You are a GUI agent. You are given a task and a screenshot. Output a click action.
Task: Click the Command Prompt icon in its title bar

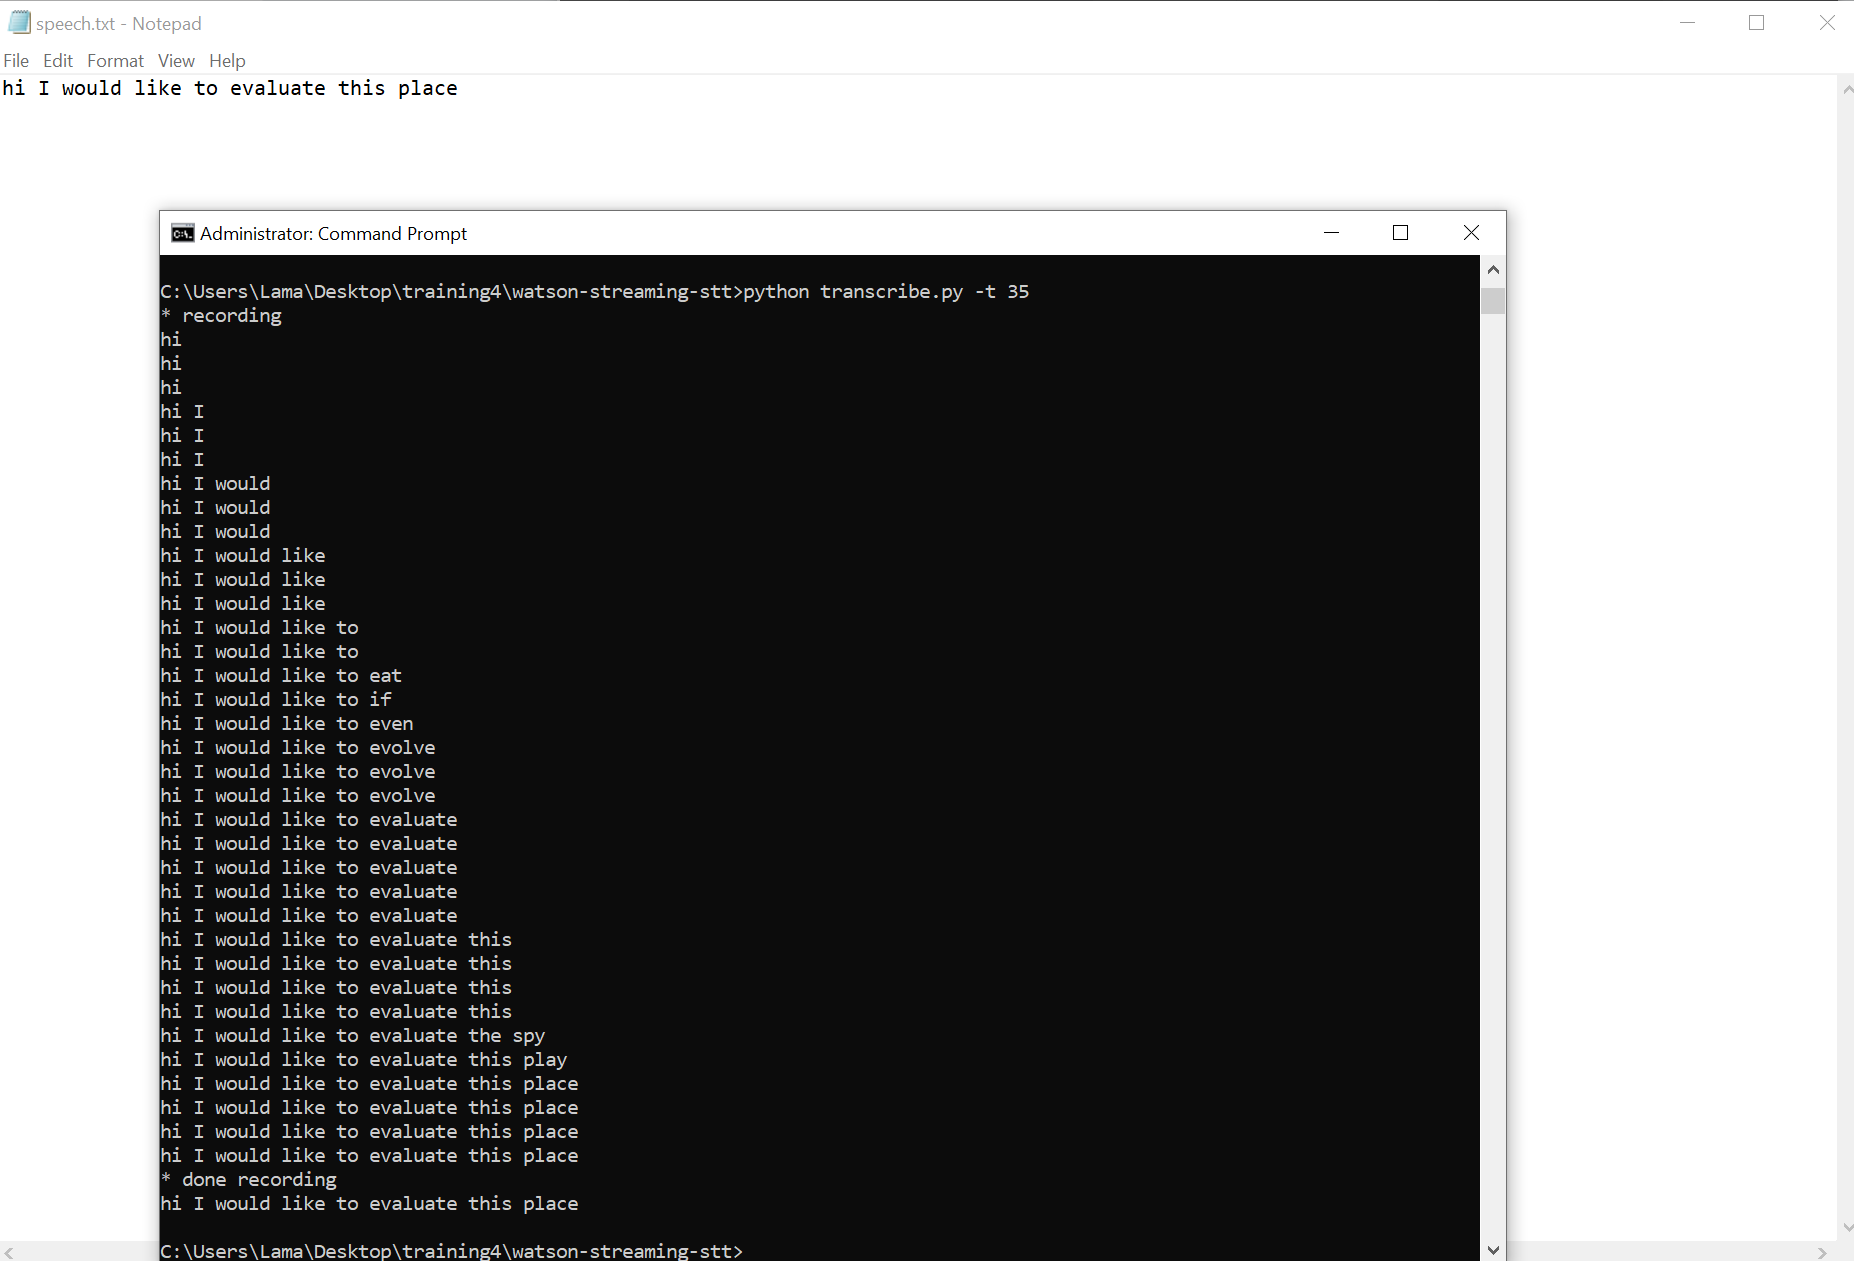181,233
